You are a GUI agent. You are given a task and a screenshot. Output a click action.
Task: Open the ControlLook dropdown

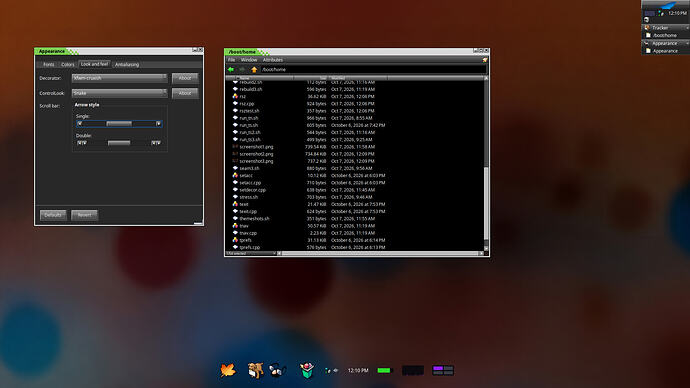pos(119,93)
